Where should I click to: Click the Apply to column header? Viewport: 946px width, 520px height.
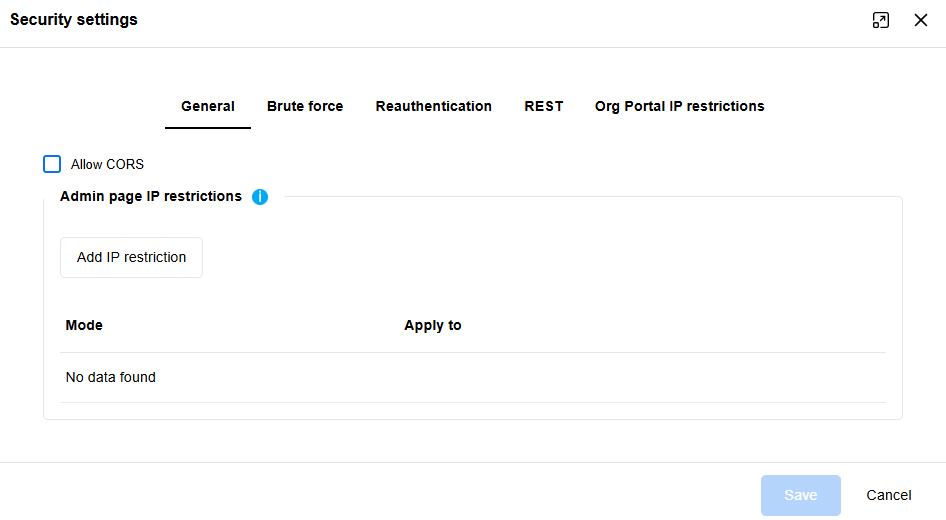tap(433, 325)
